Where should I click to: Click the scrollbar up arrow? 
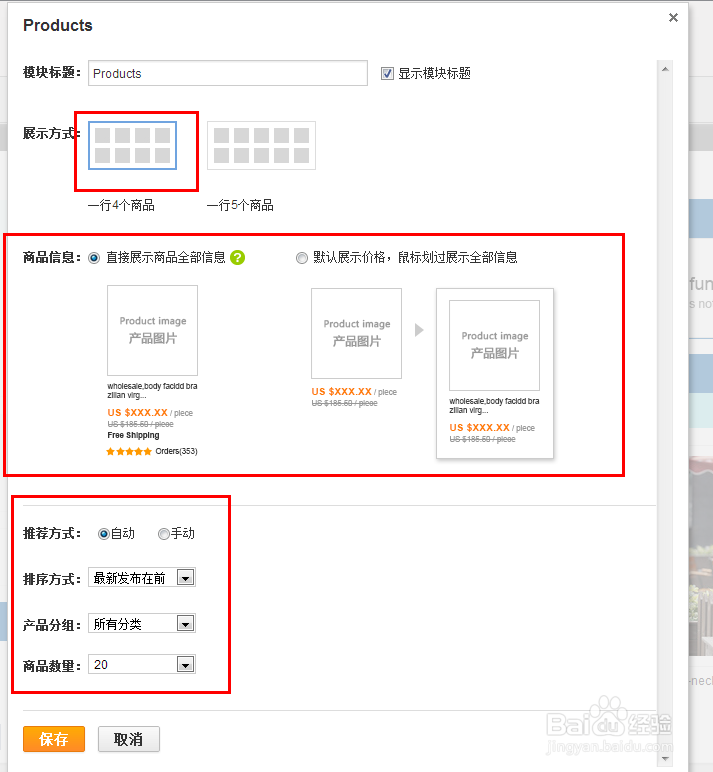pyautogui.click(x=665, y=69)
